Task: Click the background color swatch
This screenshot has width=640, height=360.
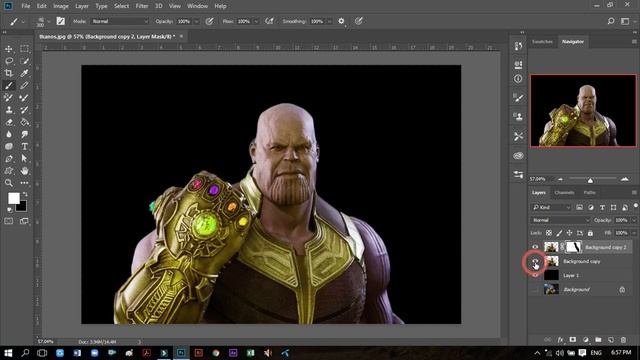Action: click(22, 207)
